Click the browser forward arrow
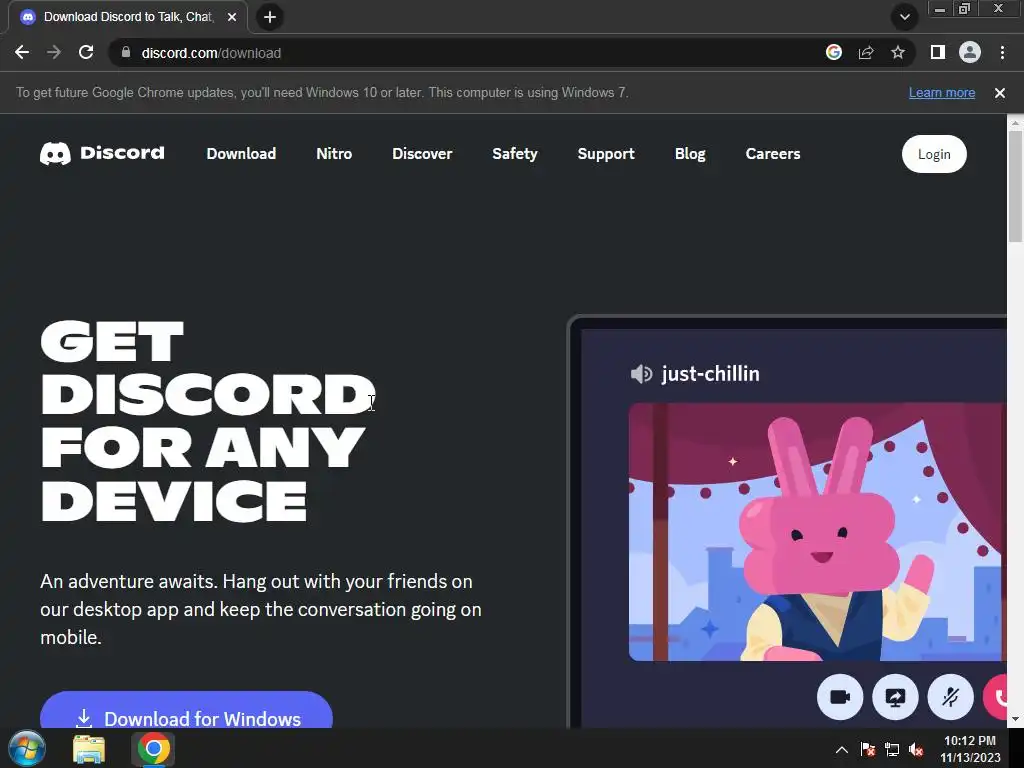This screenshot has height=768, width=1024. pyautogui.click(x=54, y=52)
